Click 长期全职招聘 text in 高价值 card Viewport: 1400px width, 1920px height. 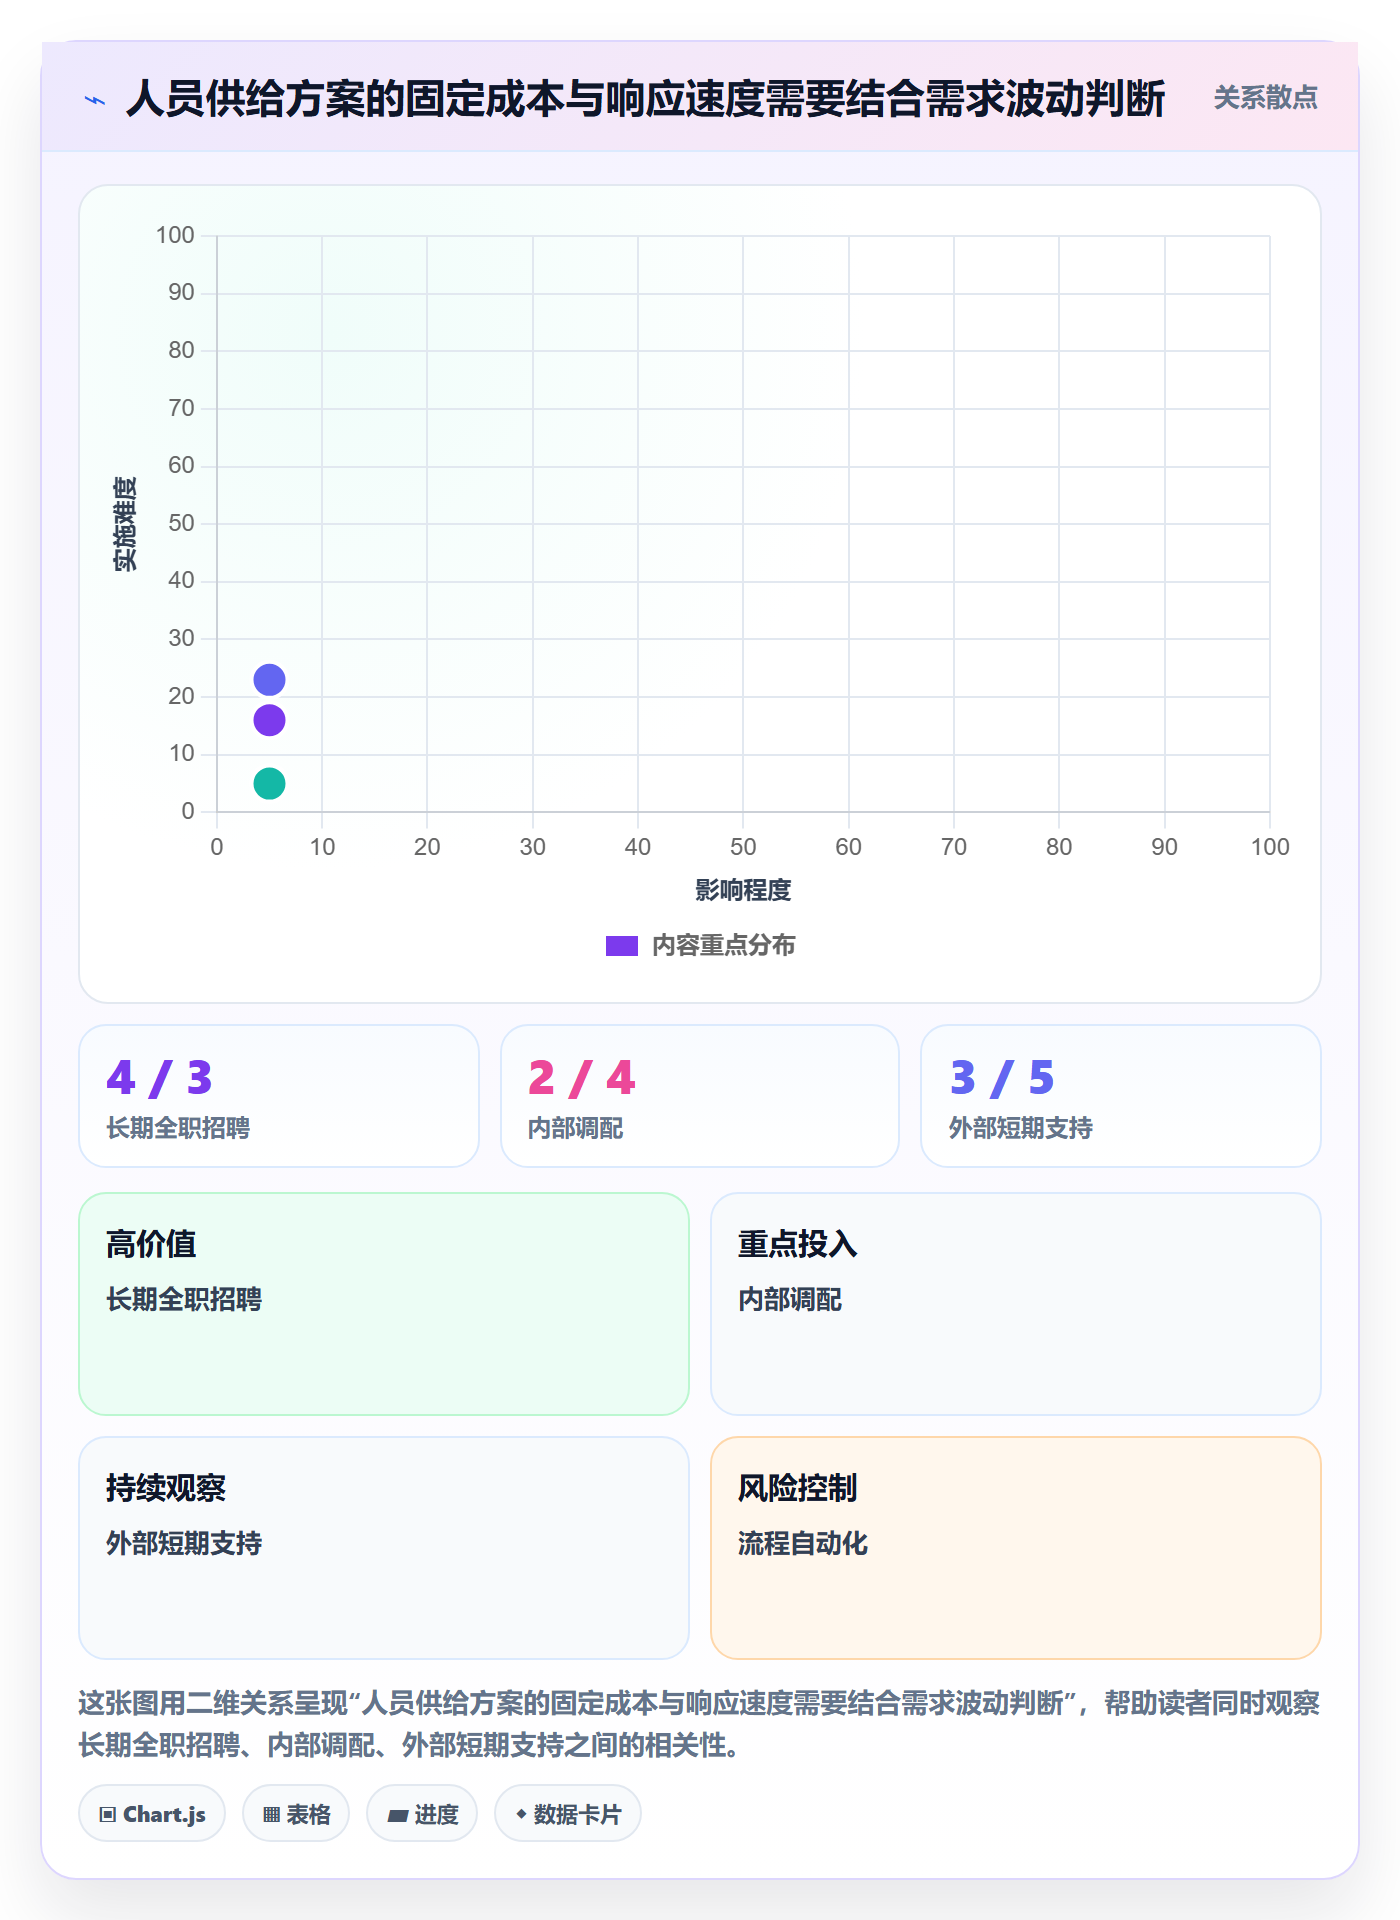(184, 1299)
